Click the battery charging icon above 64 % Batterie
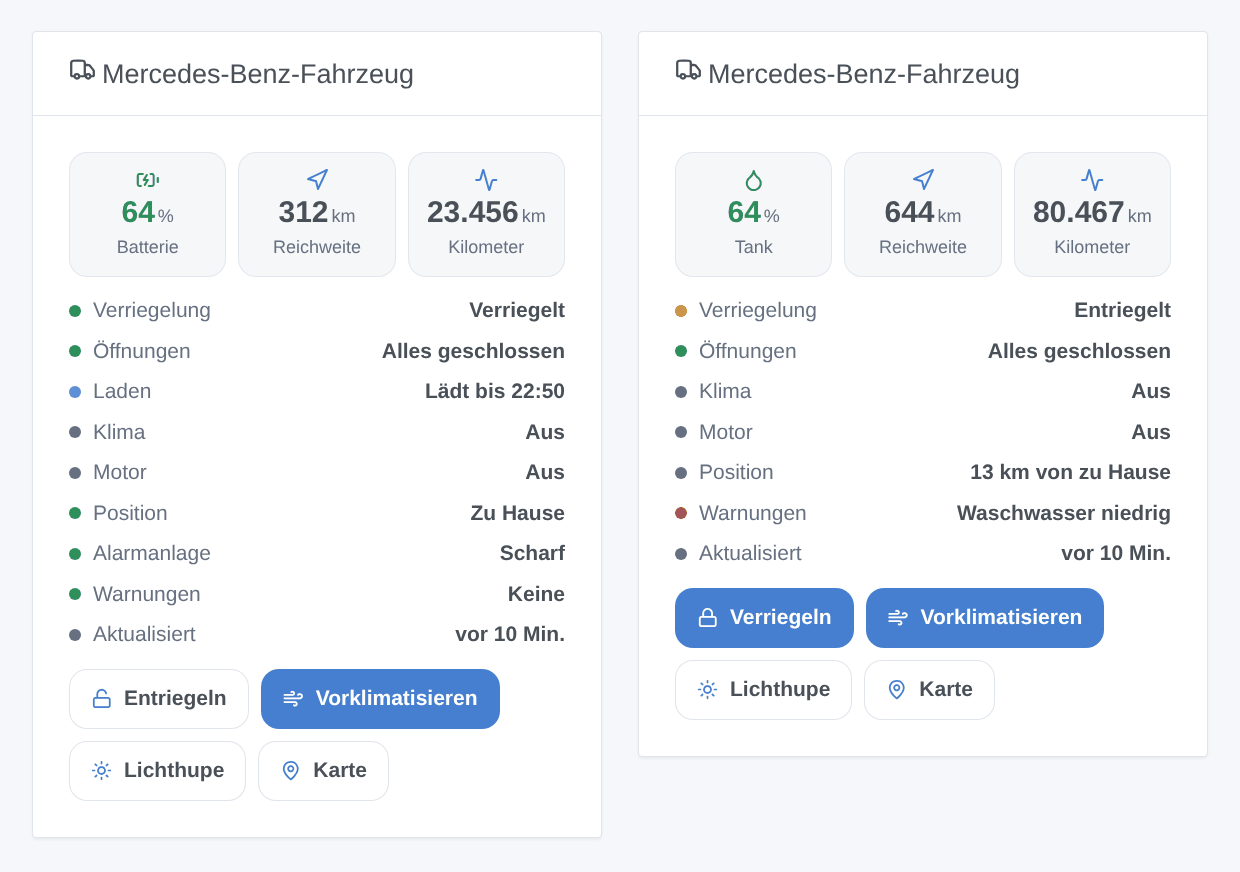 click(148, 180)
